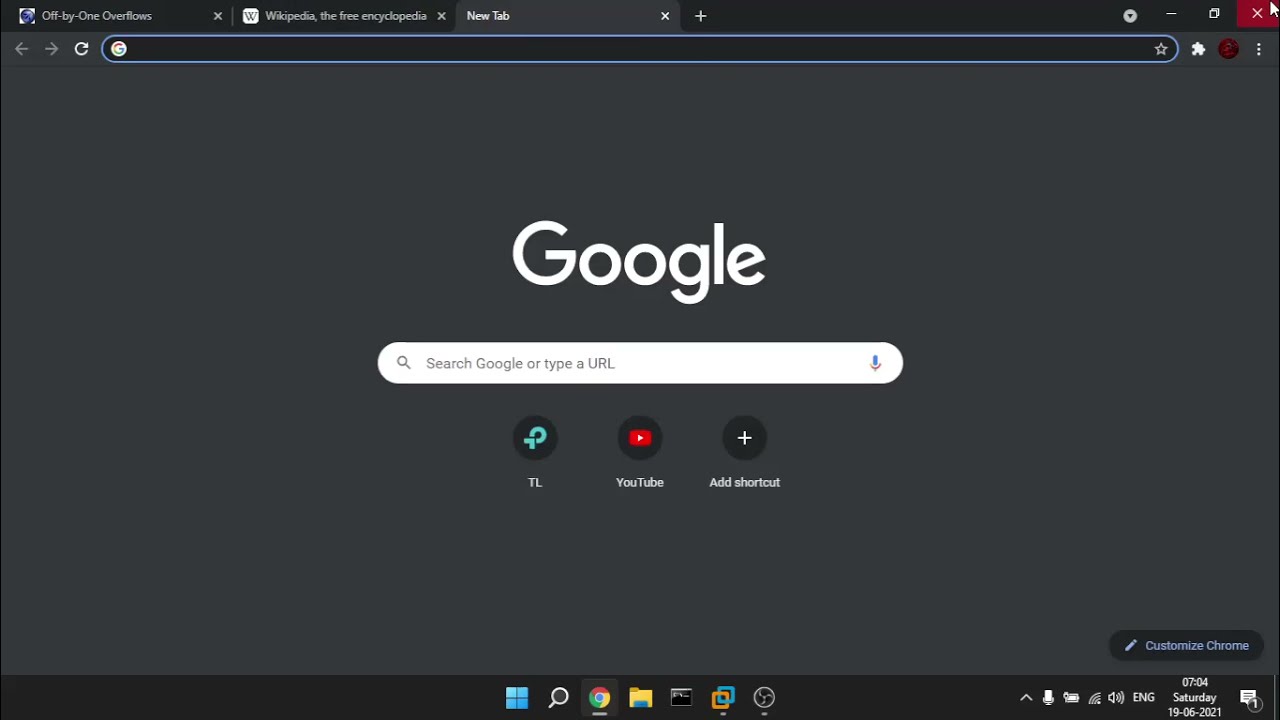Close the Wikipedia tab
1280x720 pixels.
[x=441, y=16]
